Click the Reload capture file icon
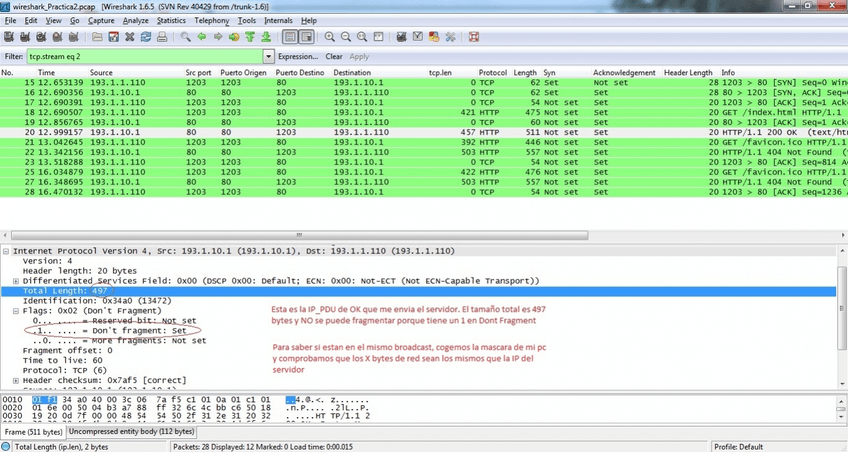The width and height of the screenshot is (848, 452). pos(146,37)
